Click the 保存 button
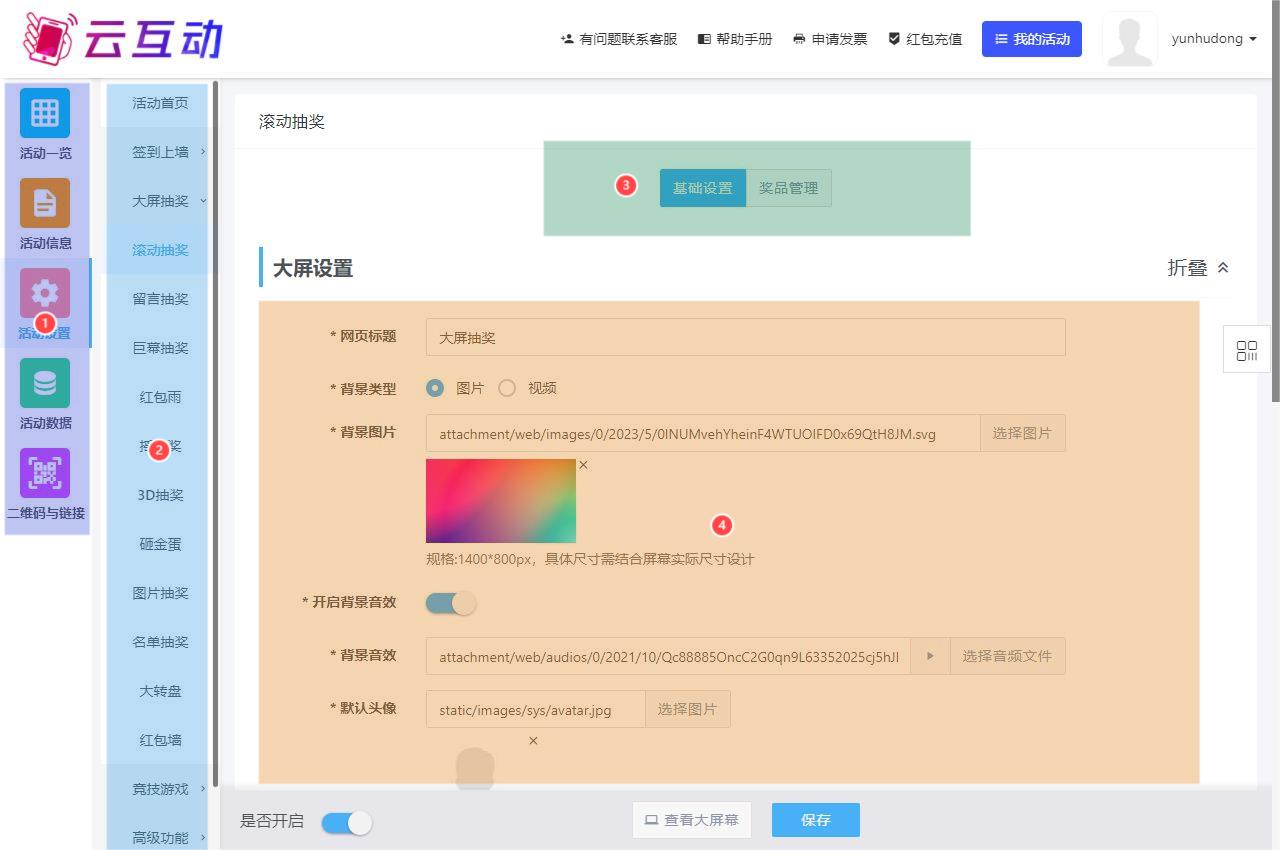 pyautogui.click(x=815, y=820)
